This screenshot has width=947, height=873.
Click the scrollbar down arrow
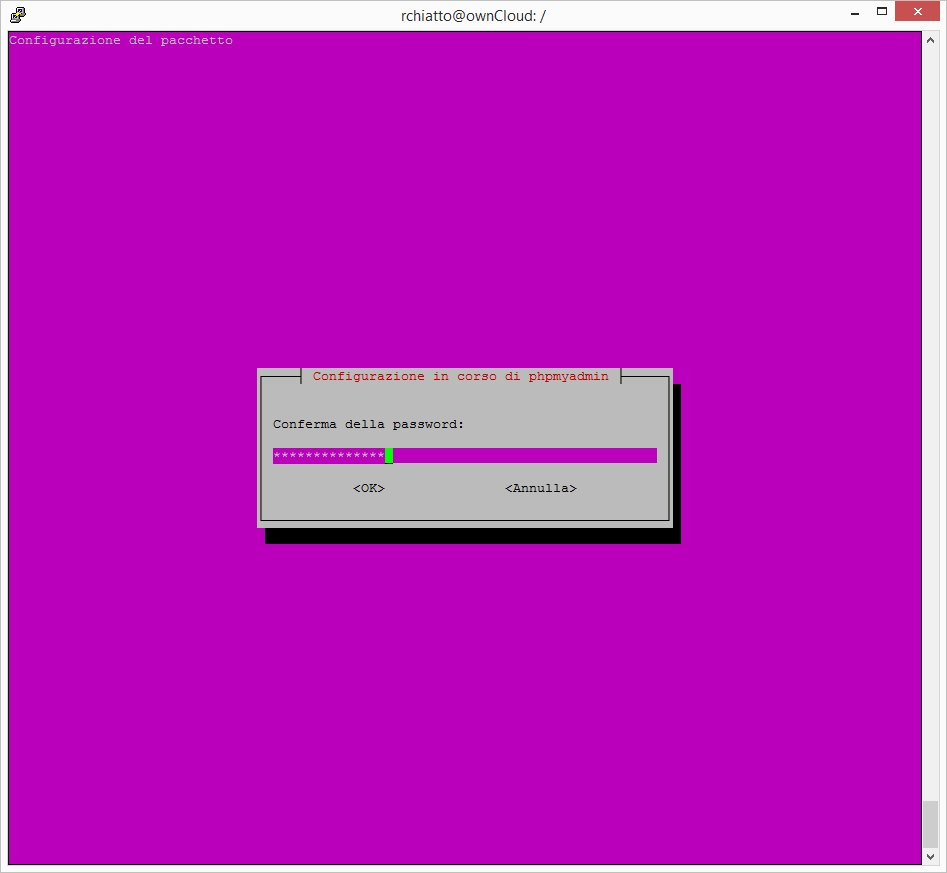click(x=930, y=856)
